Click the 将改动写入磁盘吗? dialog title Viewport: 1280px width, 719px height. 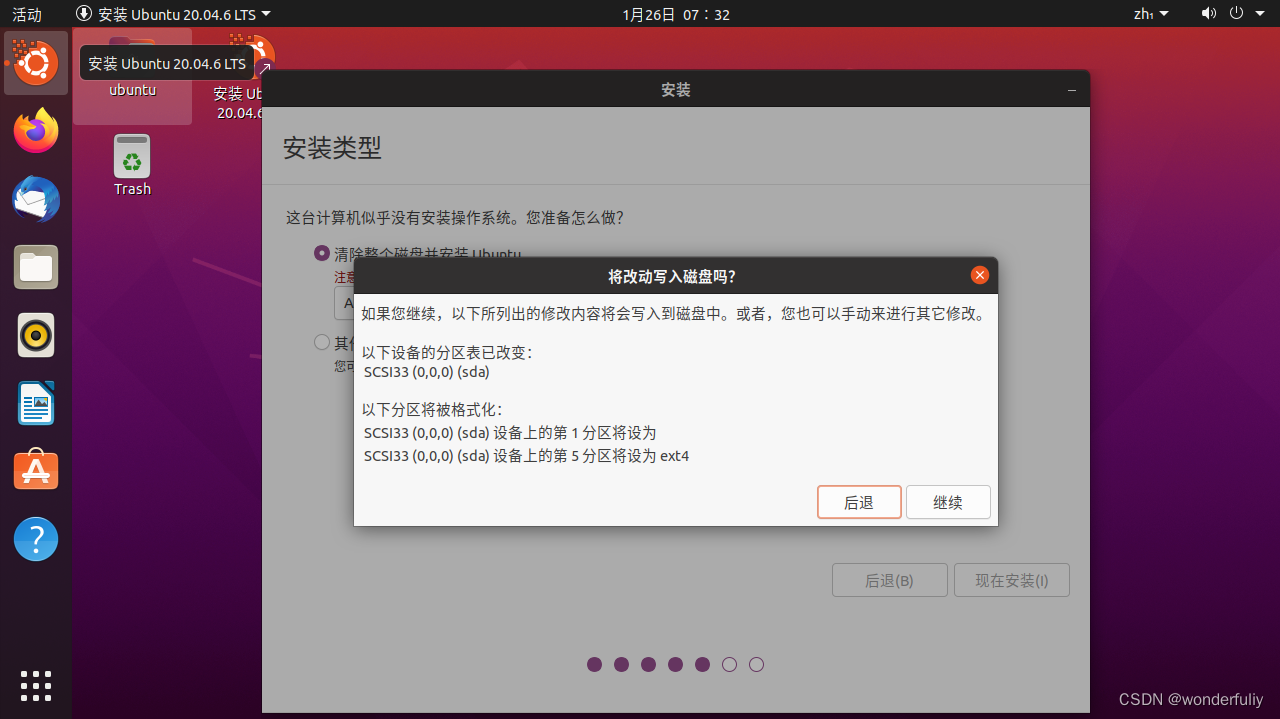672,276
